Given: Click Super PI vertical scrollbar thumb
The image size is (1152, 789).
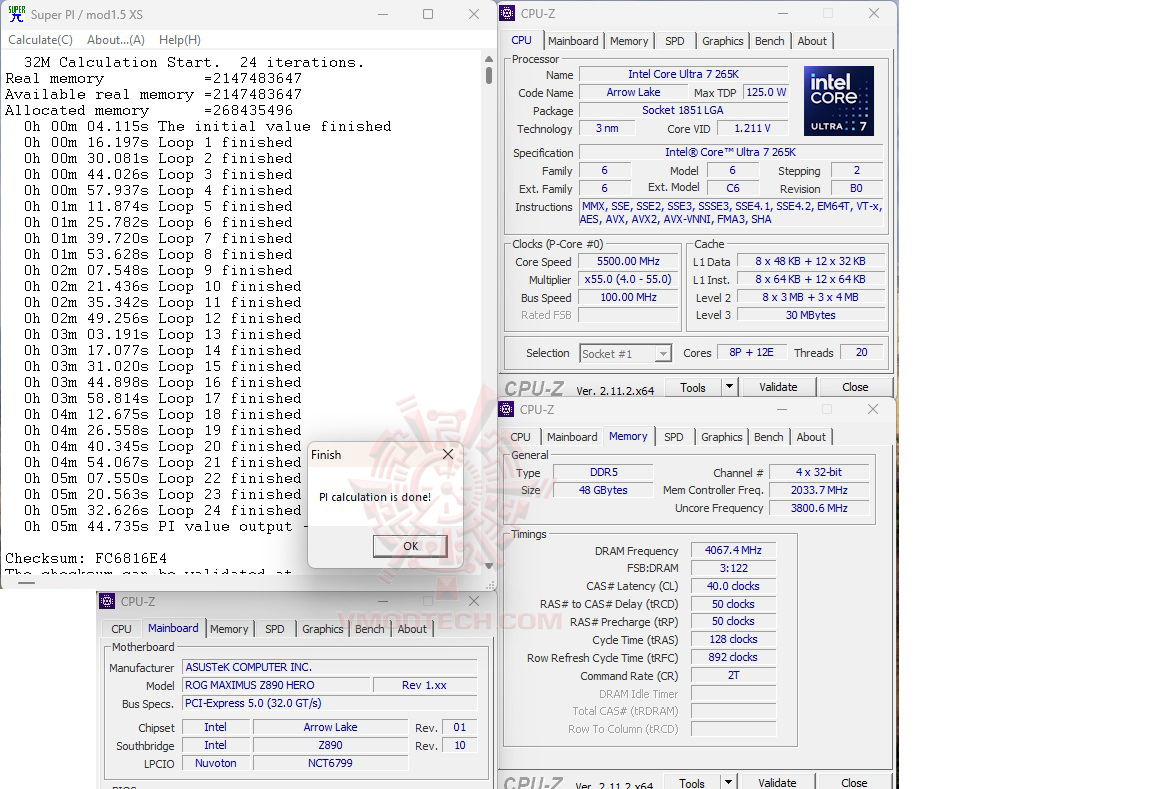Looking at the screenshot, I should coord(489,76).
